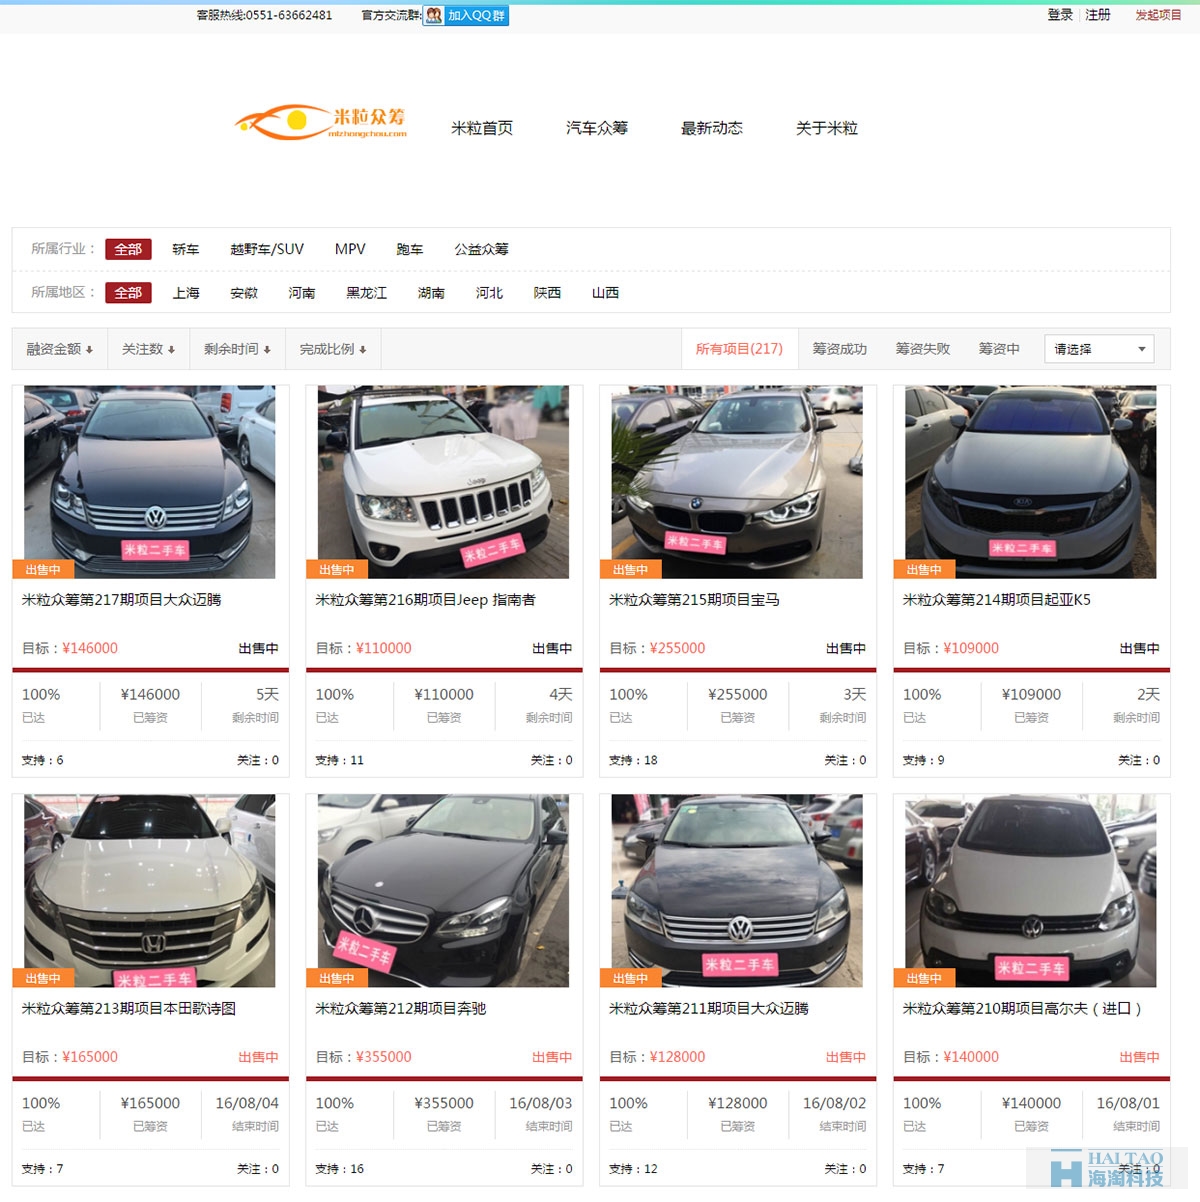Image resolution: width=1200 pixels, height=1202 pixels.
Task: Click the ¥146000 target amount
Action: [90, 648]
